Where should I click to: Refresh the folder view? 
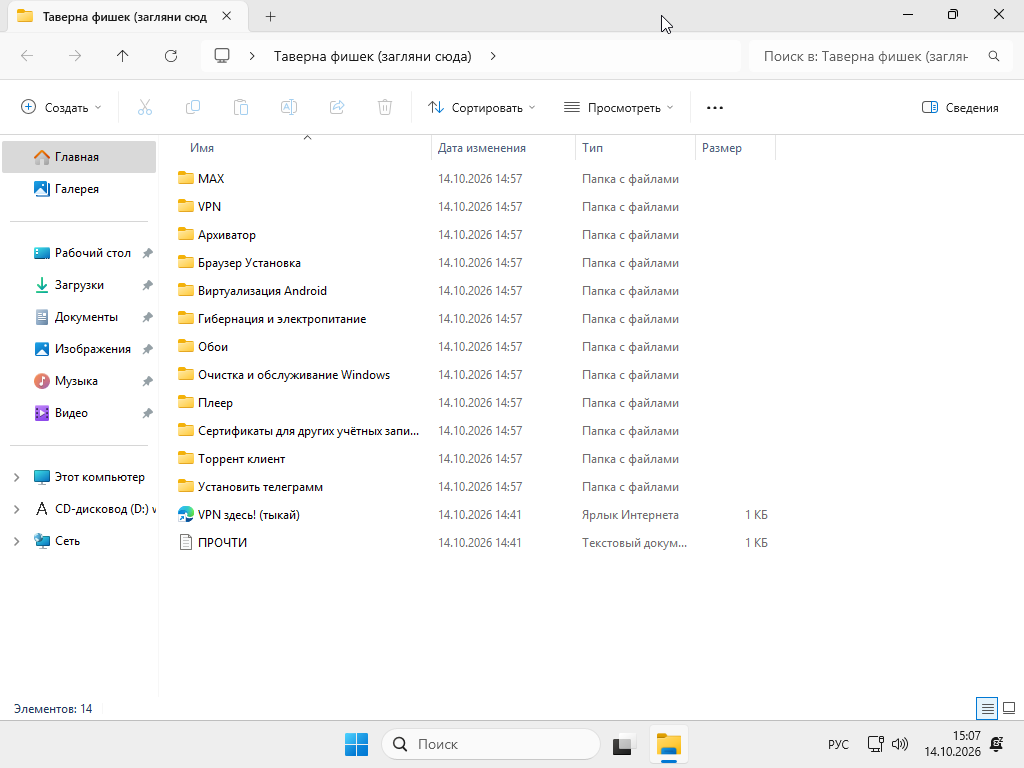171,56
